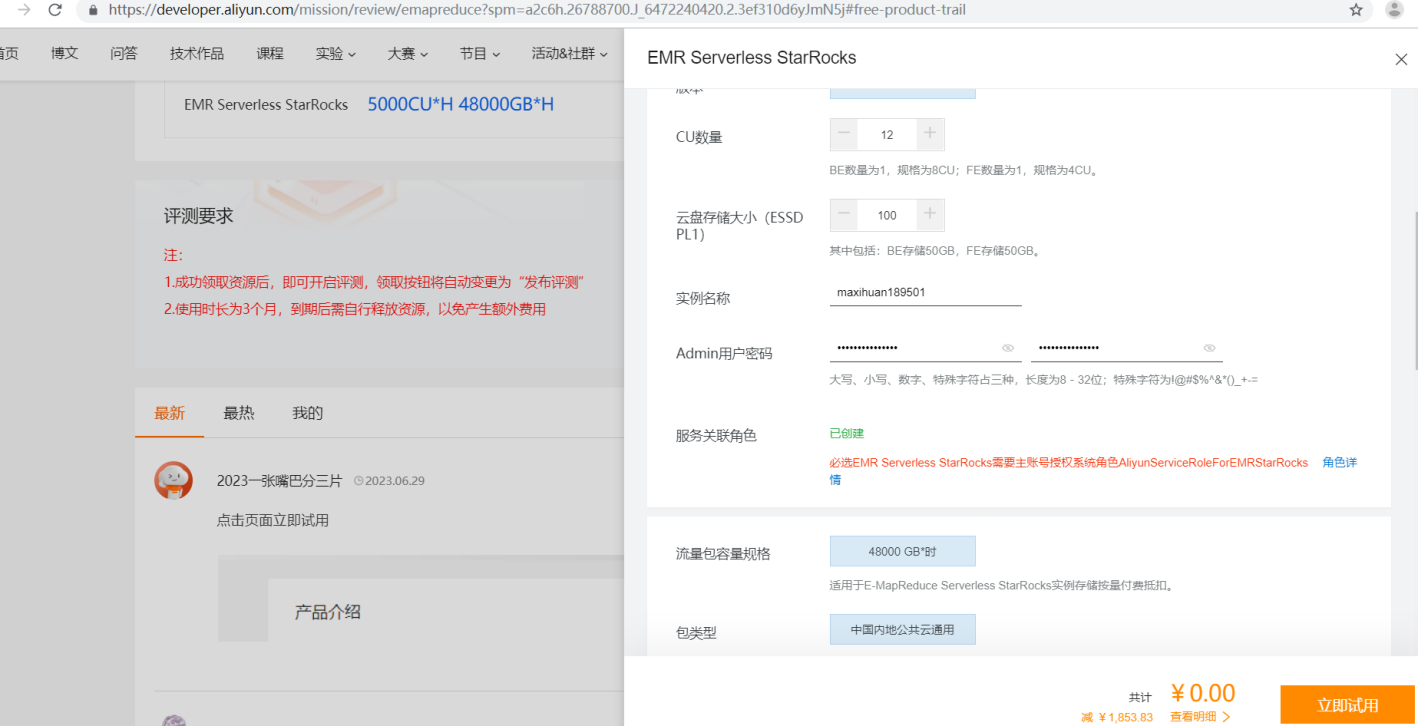The image size is (1418, 726).
Task: Show the confirm password via eye icon
Action: (x=1209, y=348)
